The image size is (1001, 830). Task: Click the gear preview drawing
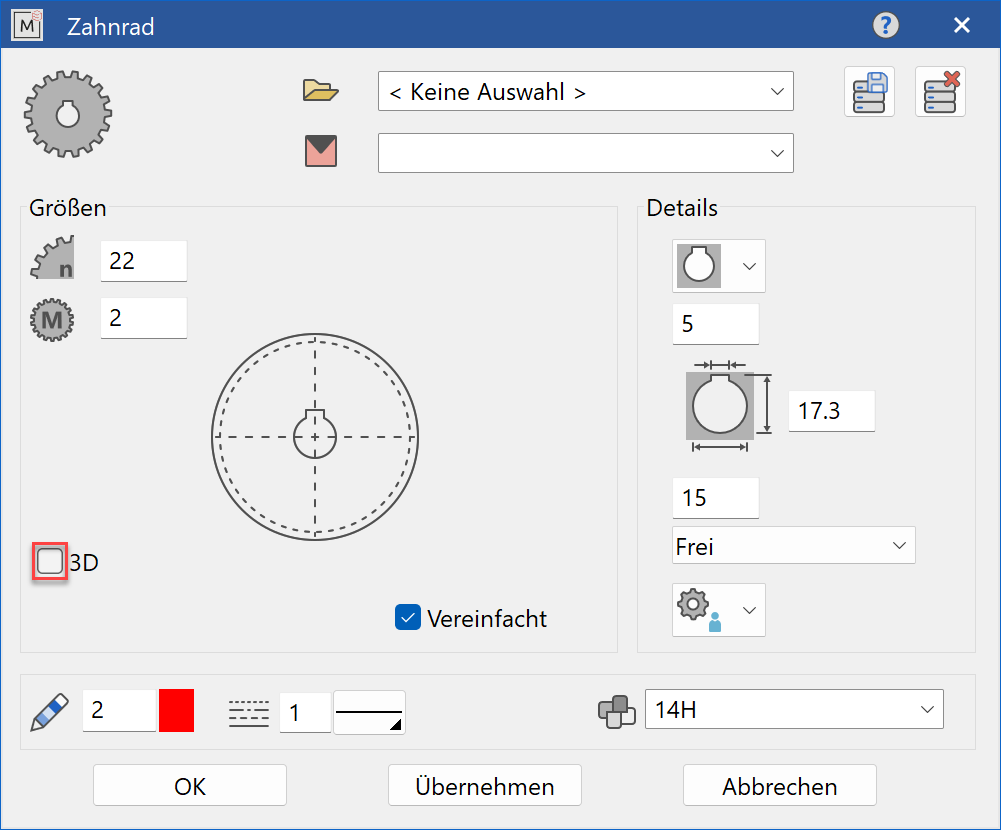(x=315, y=437)
